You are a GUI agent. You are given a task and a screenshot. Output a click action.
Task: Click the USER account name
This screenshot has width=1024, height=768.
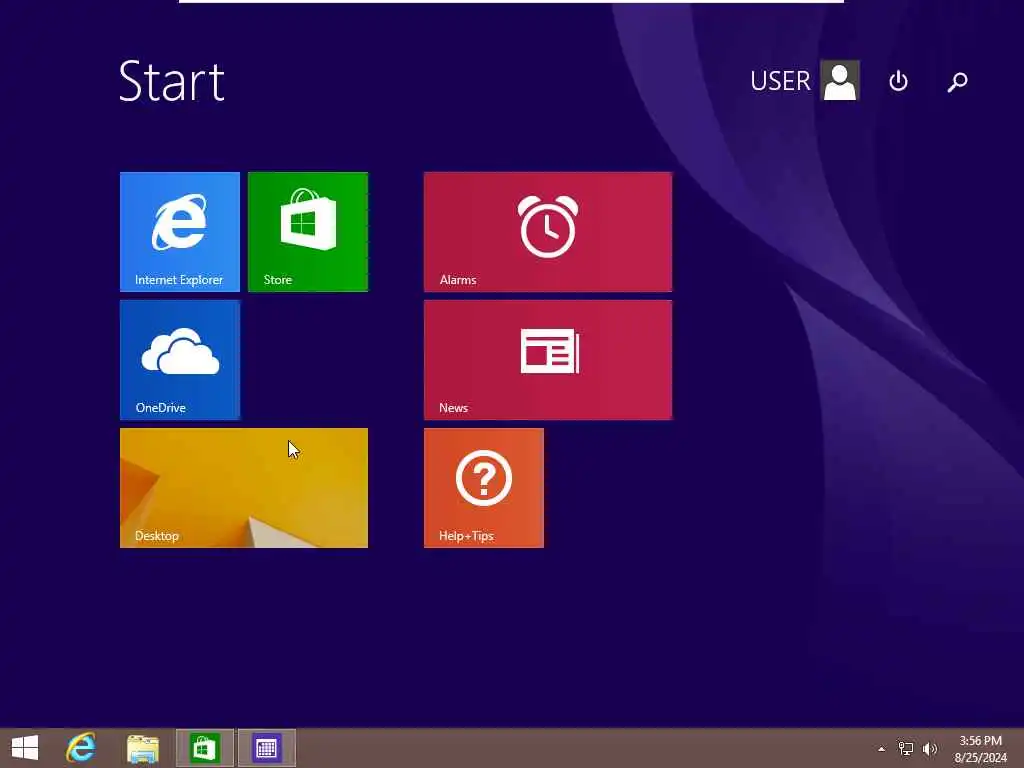(x=780, y=81)
